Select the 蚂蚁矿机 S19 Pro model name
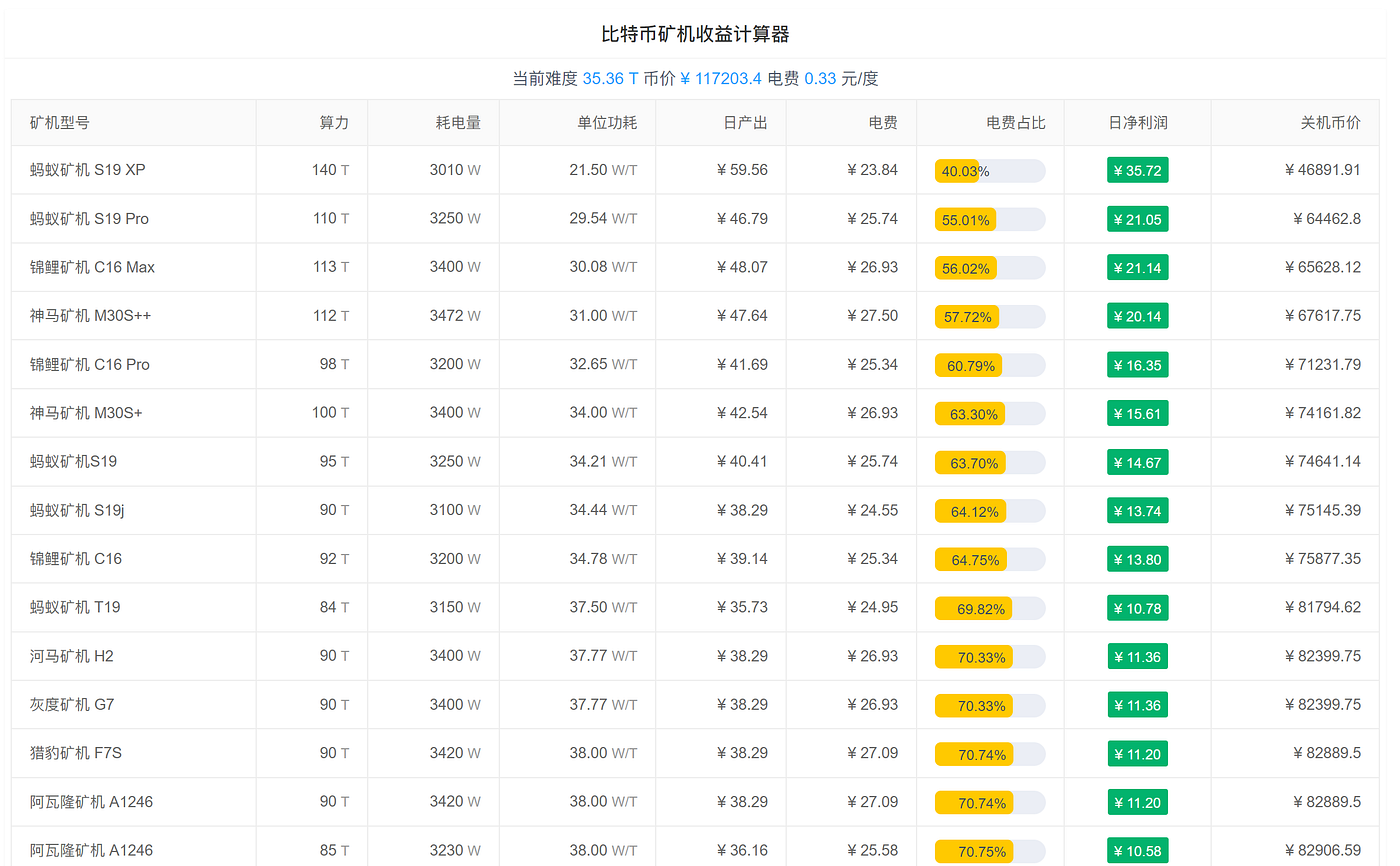The height and width of the screenshot is (866, 1400). pyautogui.click(x=89, y=219)
